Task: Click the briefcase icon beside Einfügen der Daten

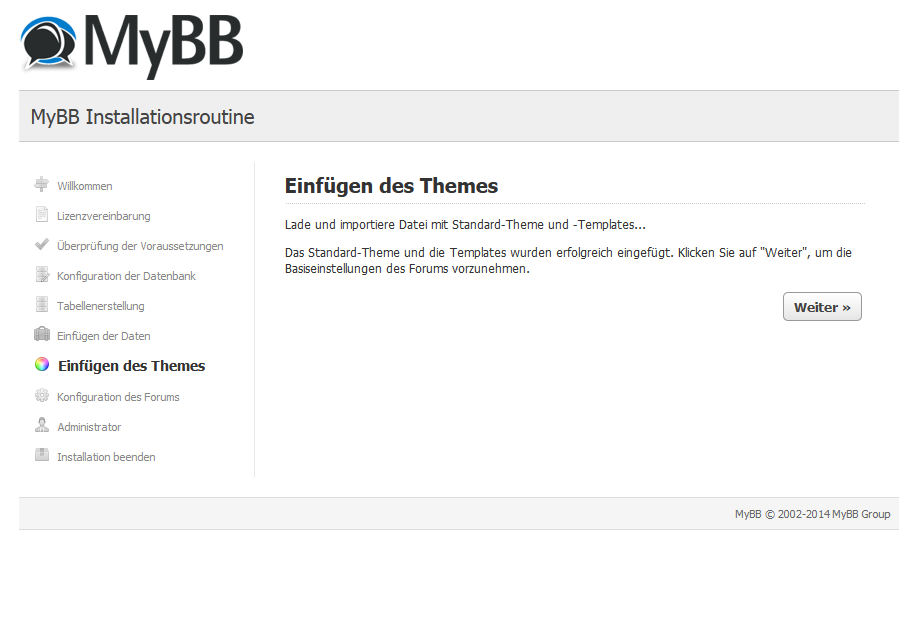Action: coord(42,334)
